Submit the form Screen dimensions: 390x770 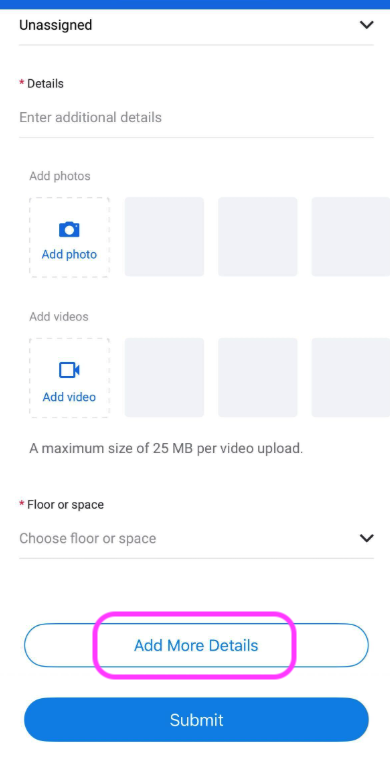pos(196,719)
